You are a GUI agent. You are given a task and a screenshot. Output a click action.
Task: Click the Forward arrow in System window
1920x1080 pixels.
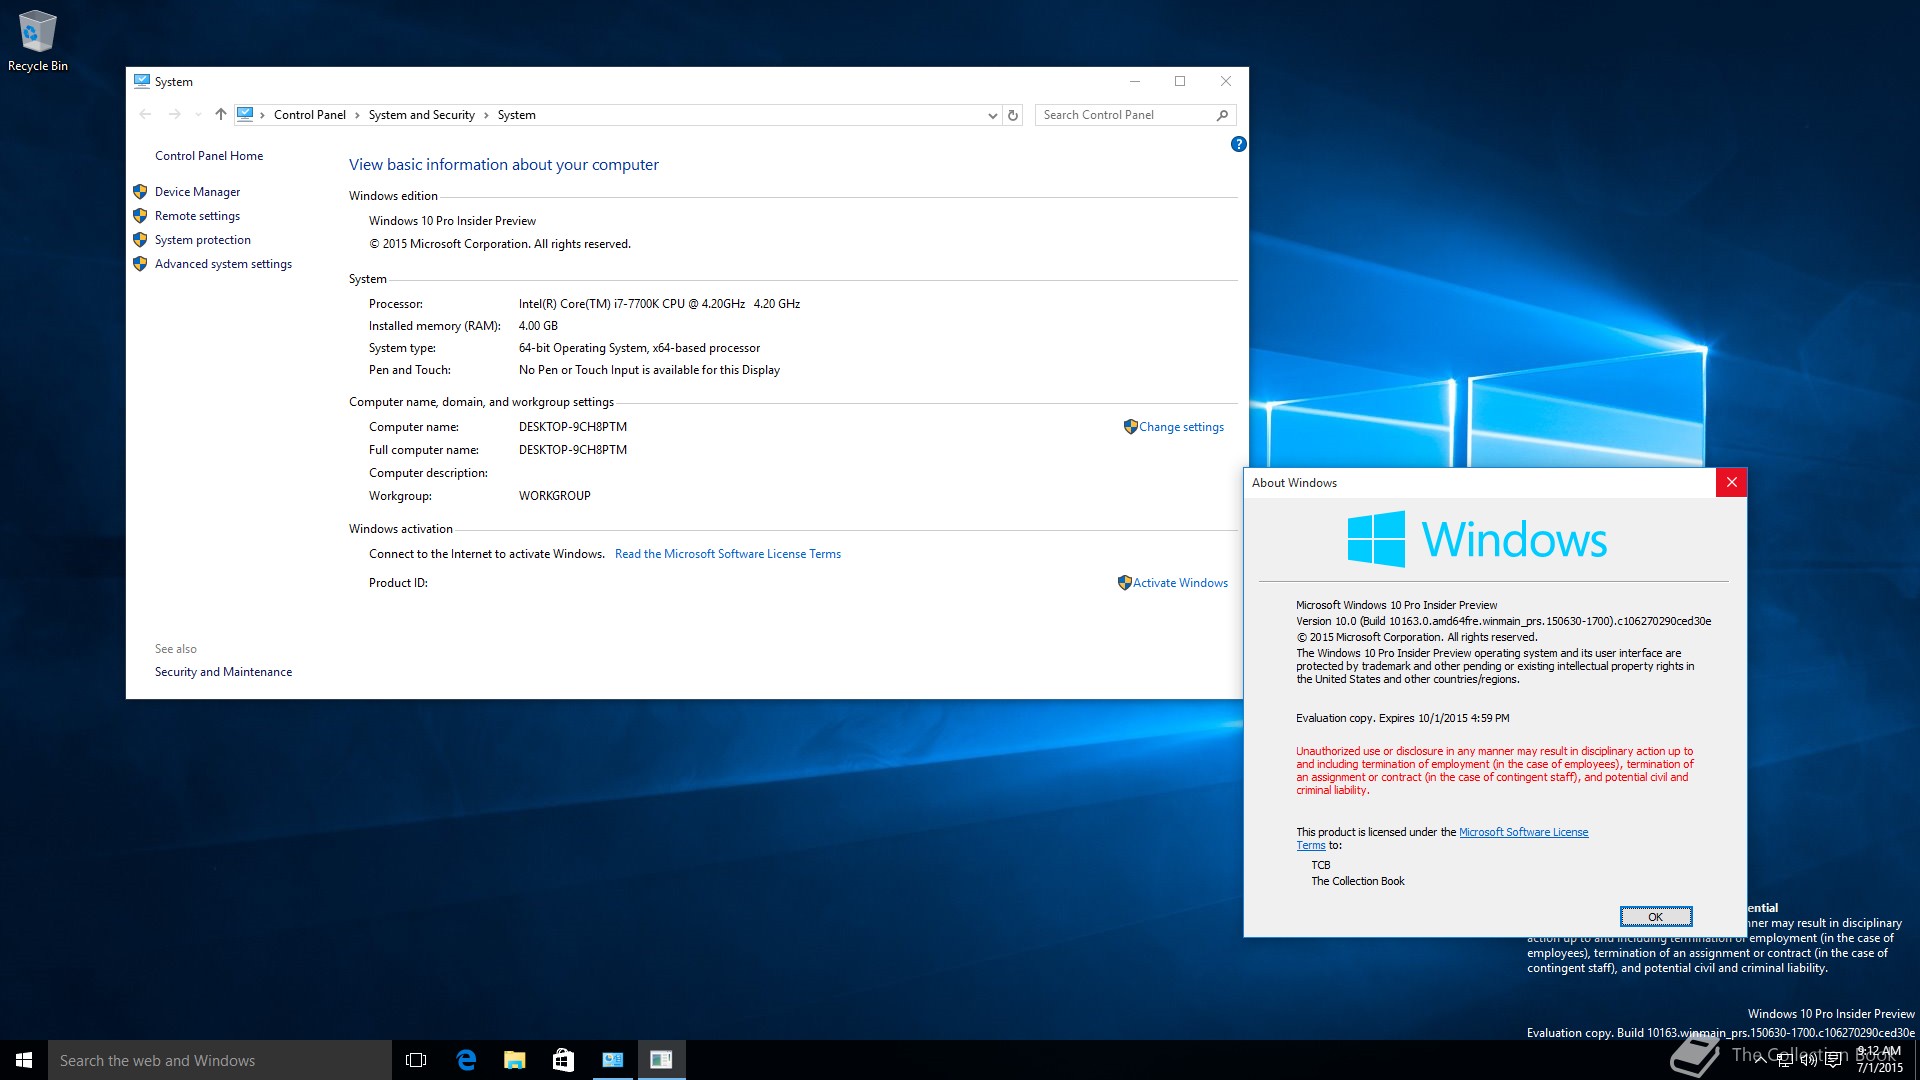[174, 115]
